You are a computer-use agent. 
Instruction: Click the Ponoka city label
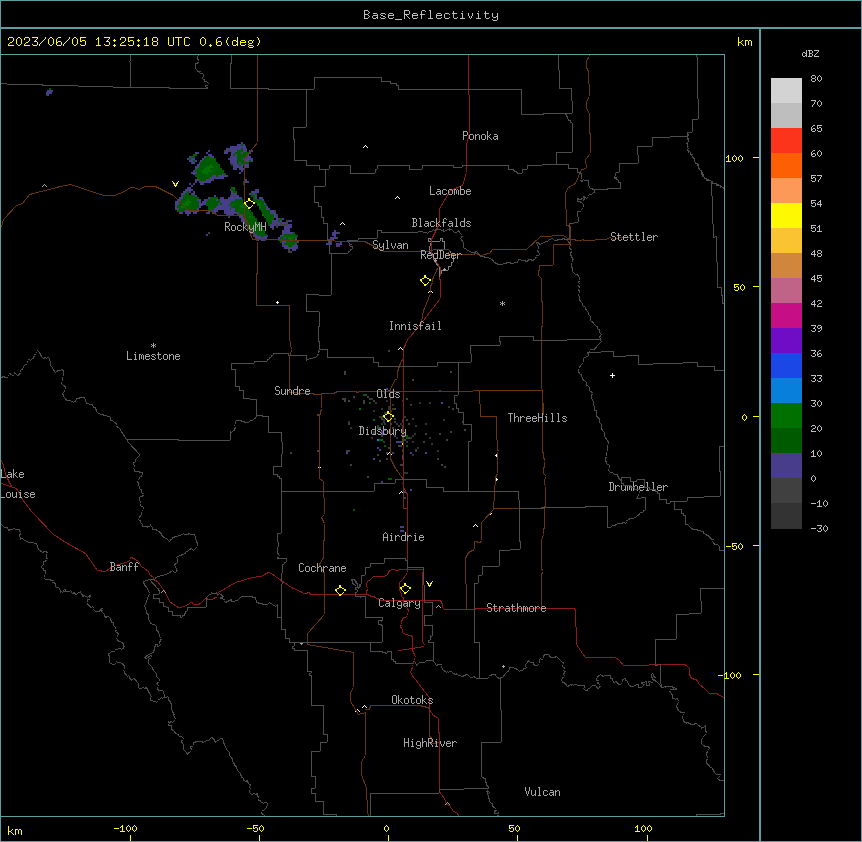pos(480,136)
